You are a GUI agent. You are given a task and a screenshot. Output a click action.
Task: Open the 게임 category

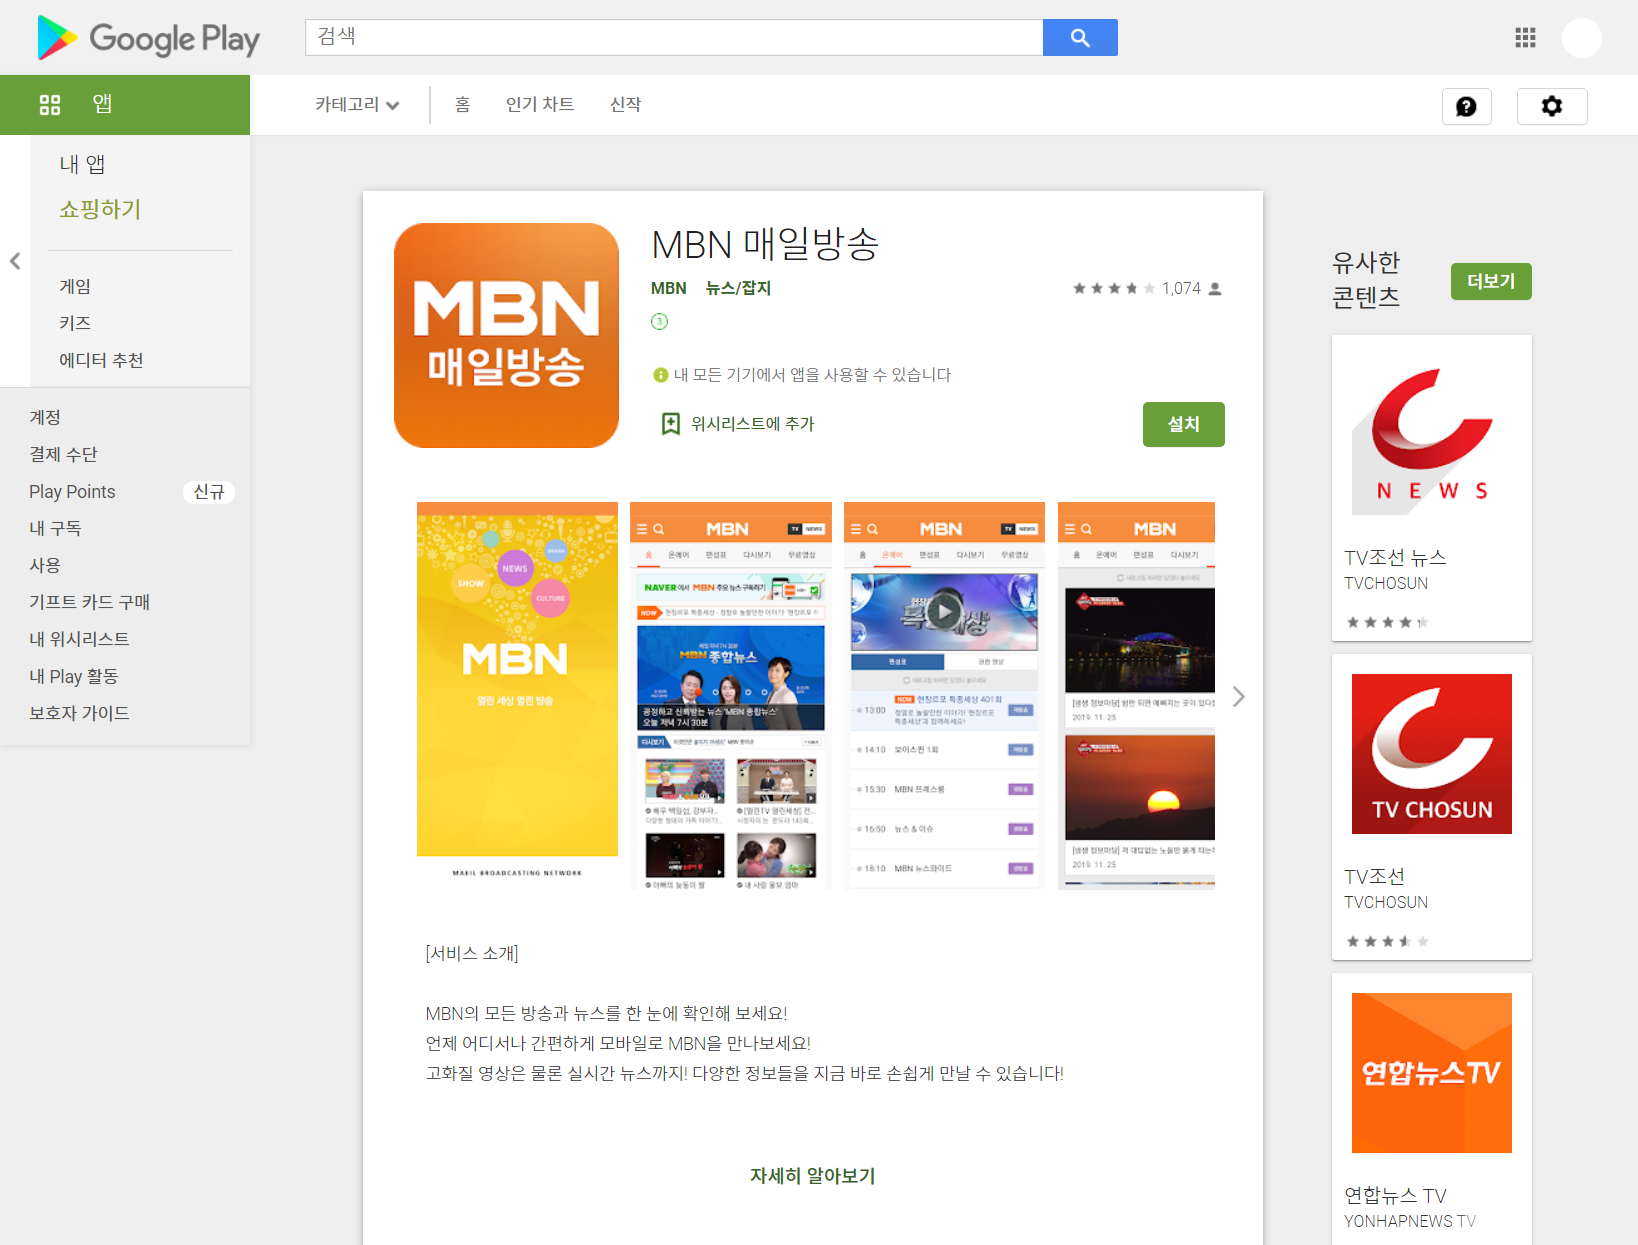click(75, 286)
